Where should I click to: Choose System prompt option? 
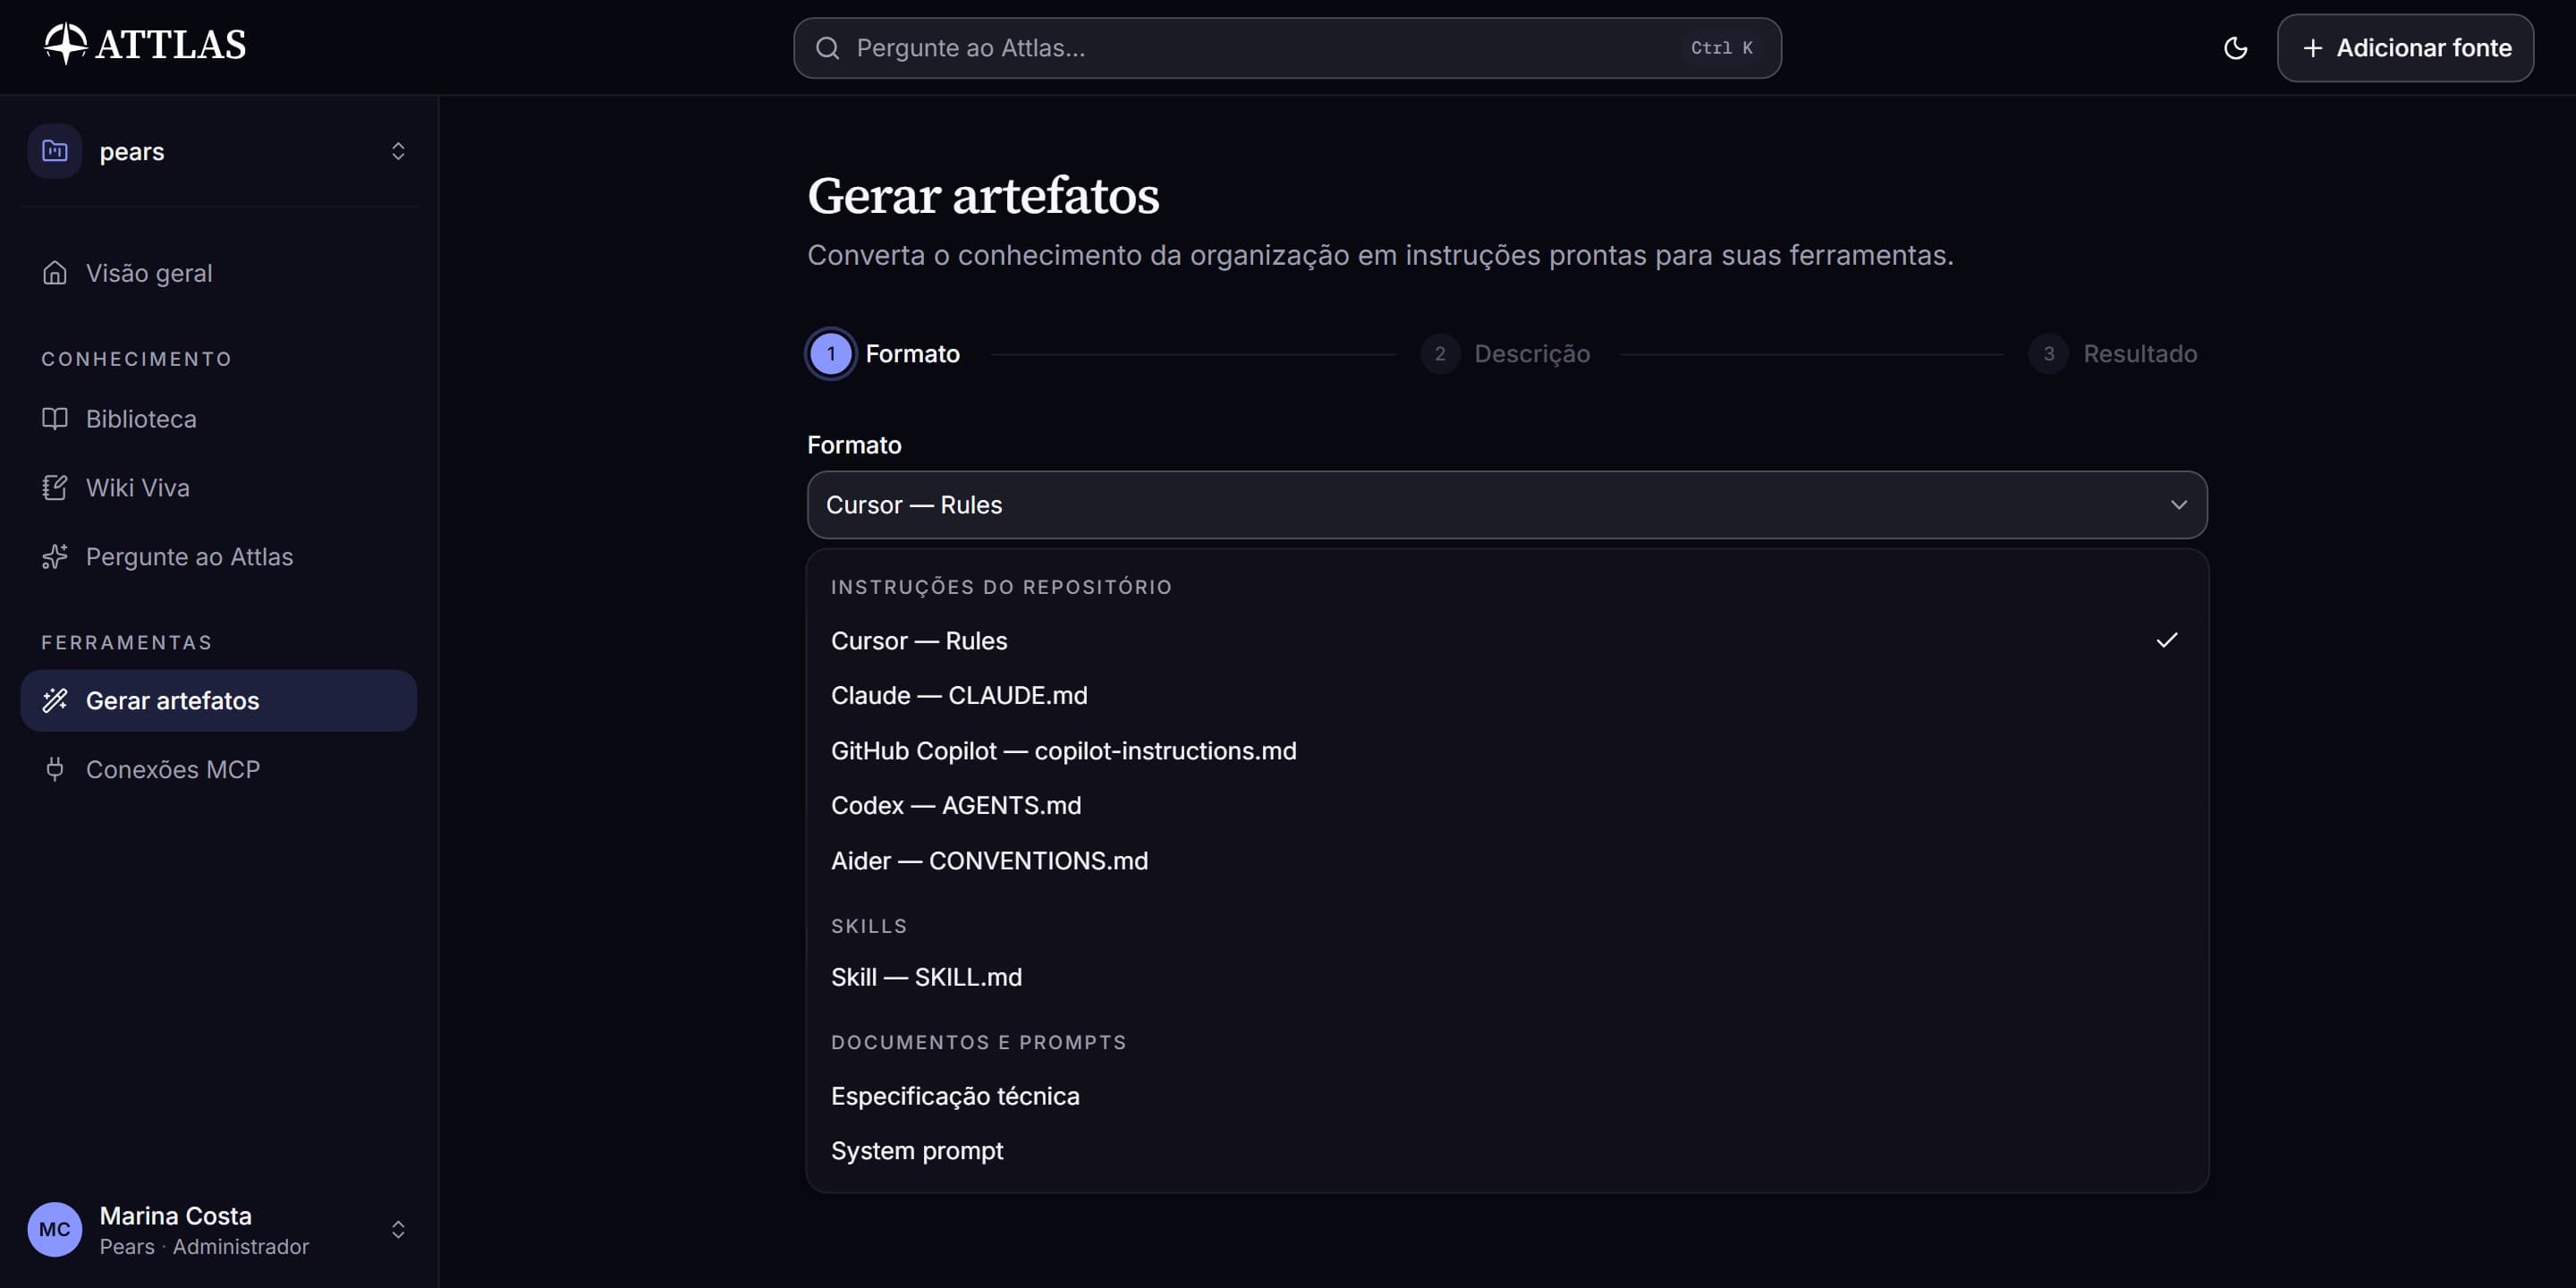(x=1507, y=1151)
